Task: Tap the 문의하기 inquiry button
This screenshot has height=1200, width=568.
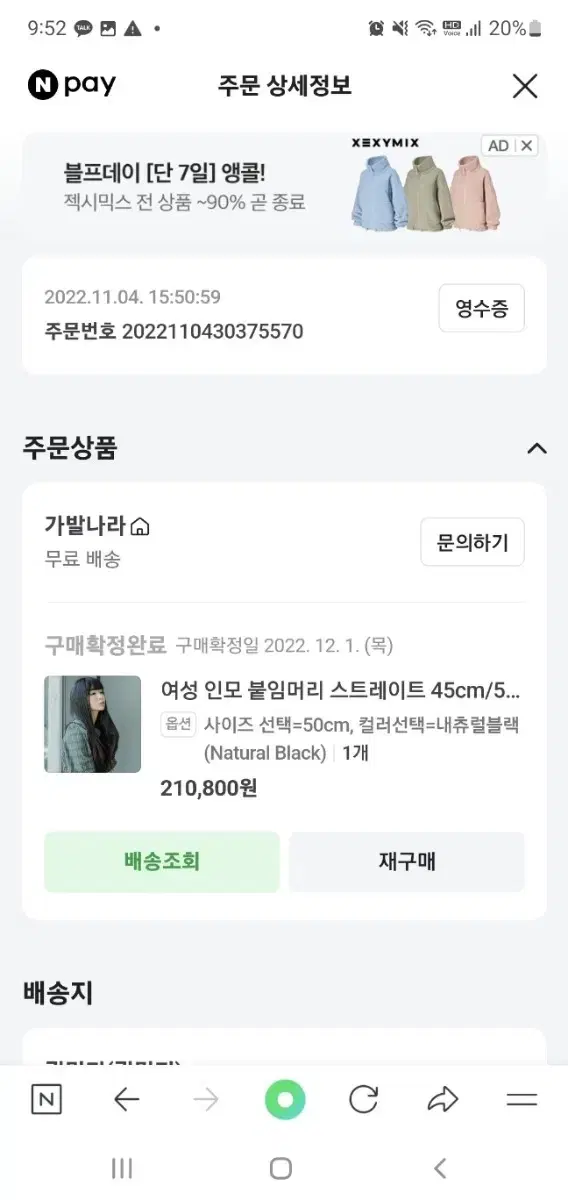Action: click(x=473, y=543)
